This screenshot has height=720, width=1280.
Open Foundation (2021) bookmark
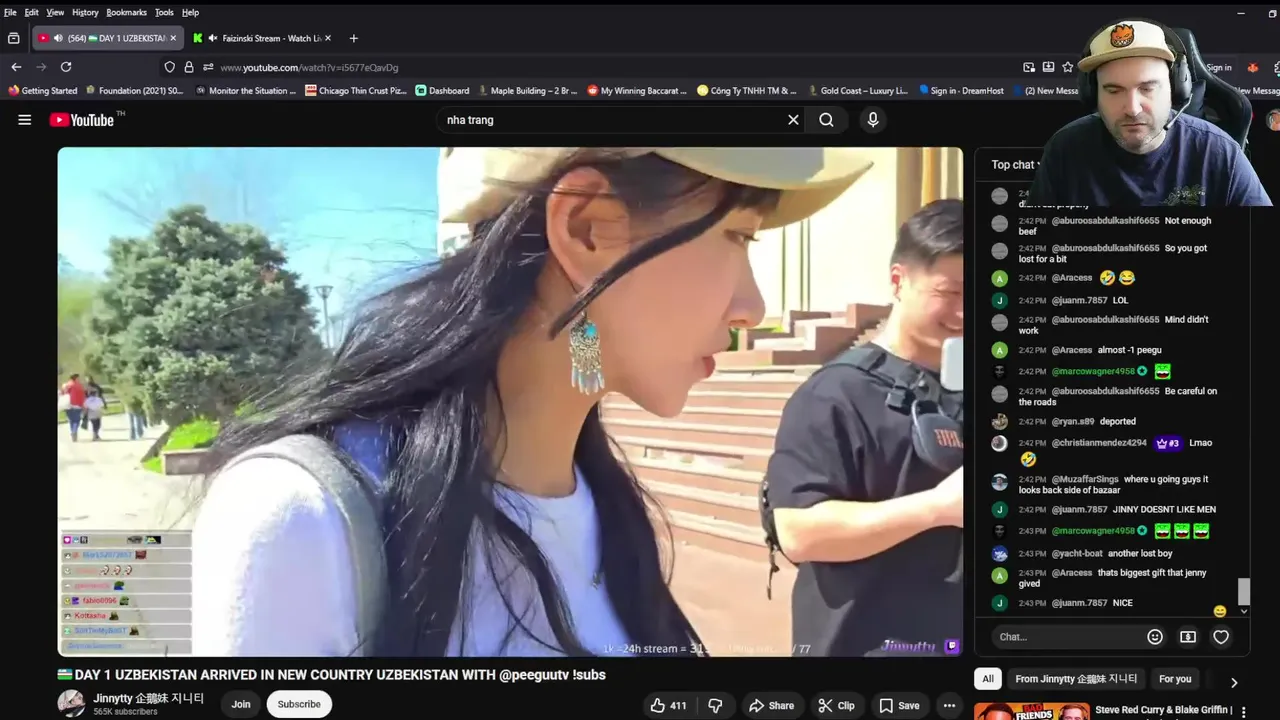(x=135, y=90)
